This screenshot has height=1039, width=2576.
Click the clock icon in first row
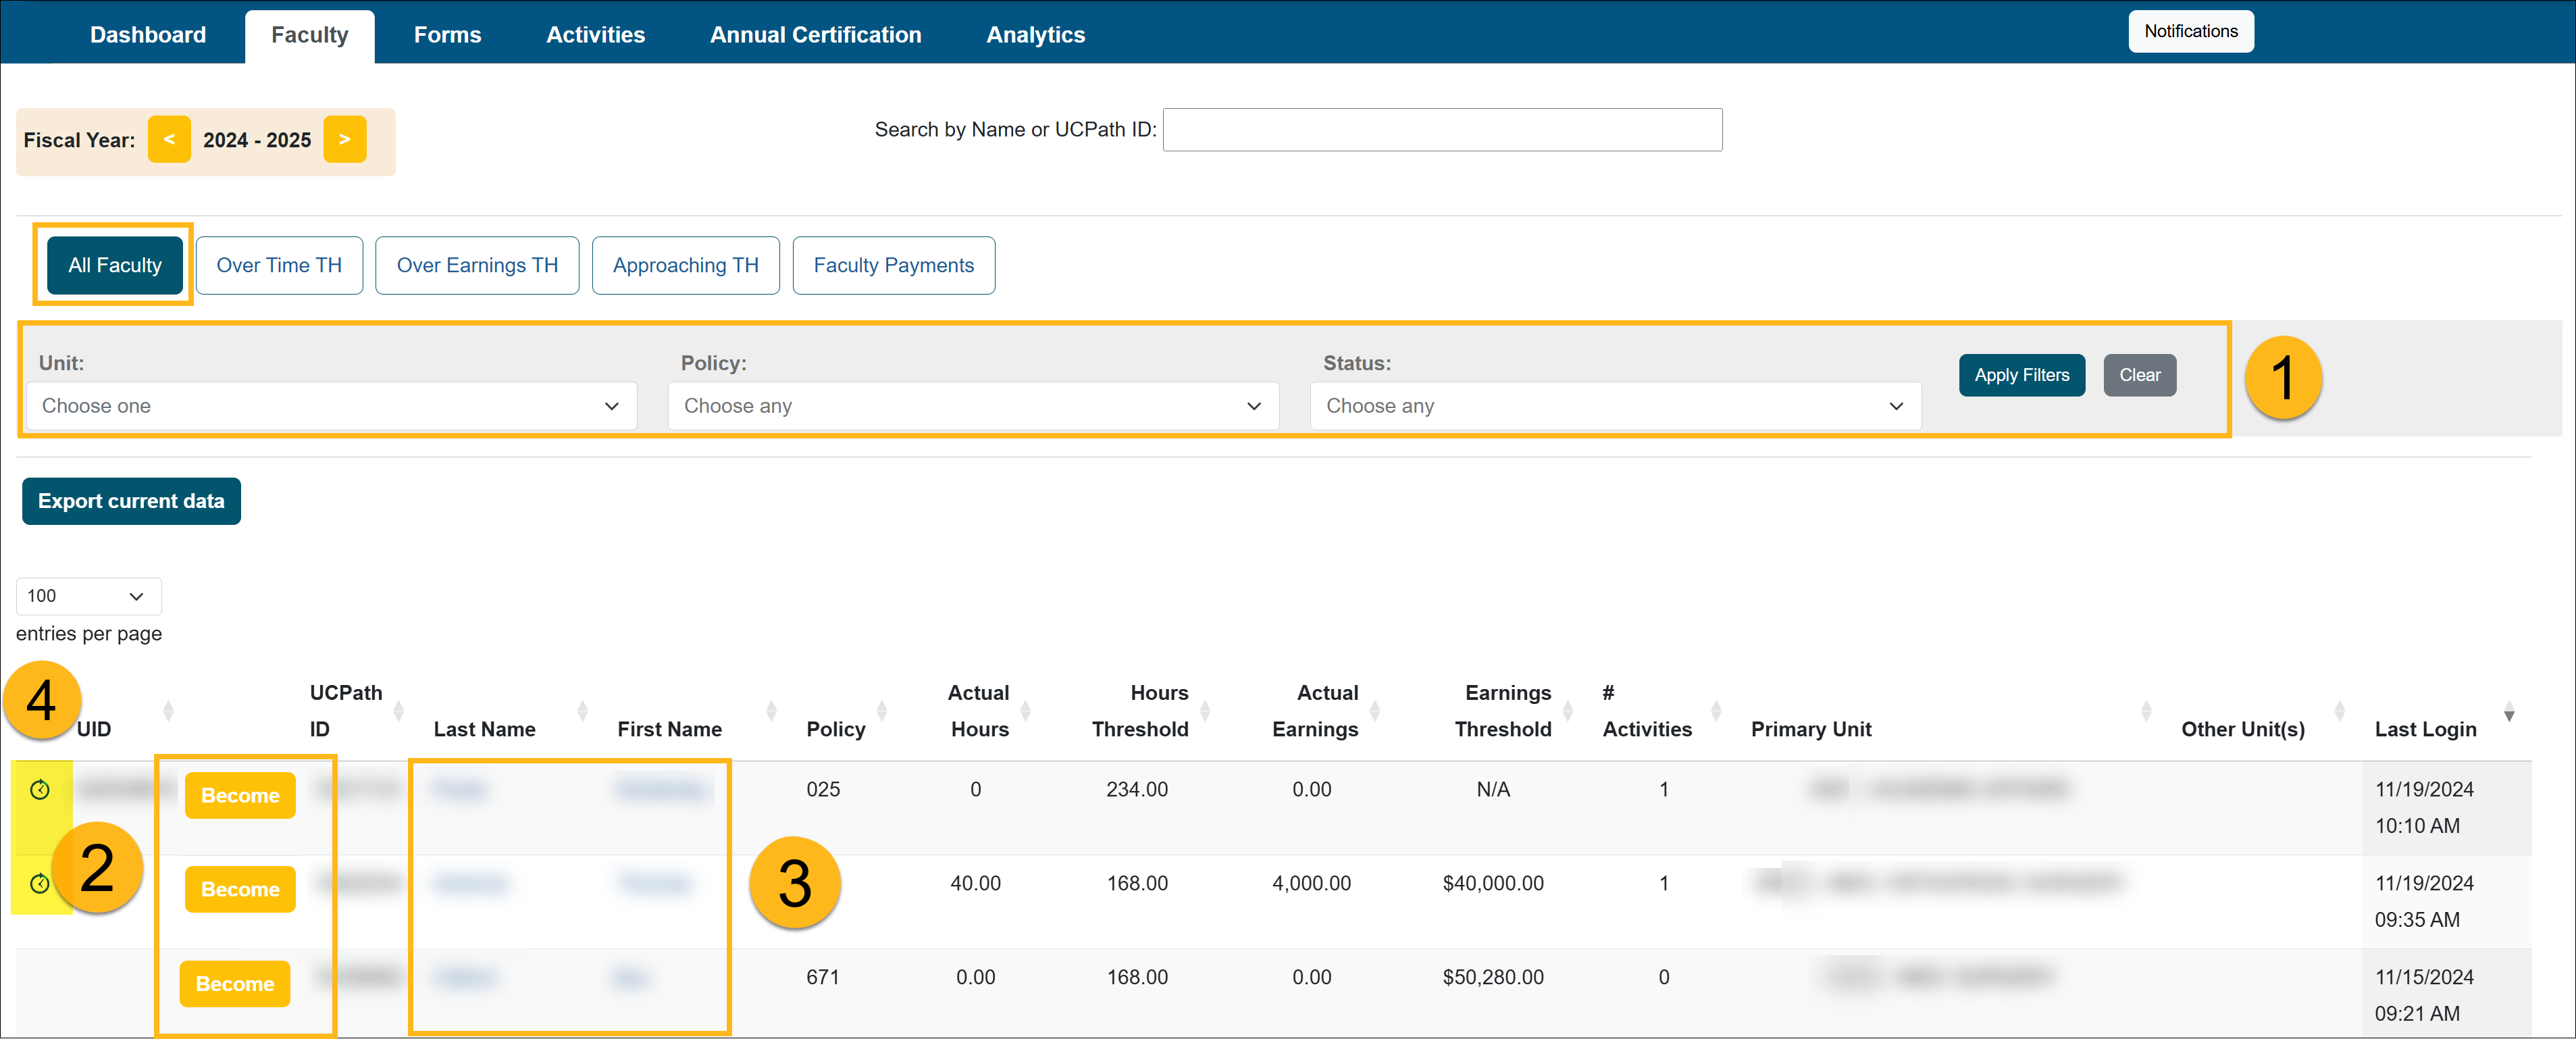click(x=40, y=790)
